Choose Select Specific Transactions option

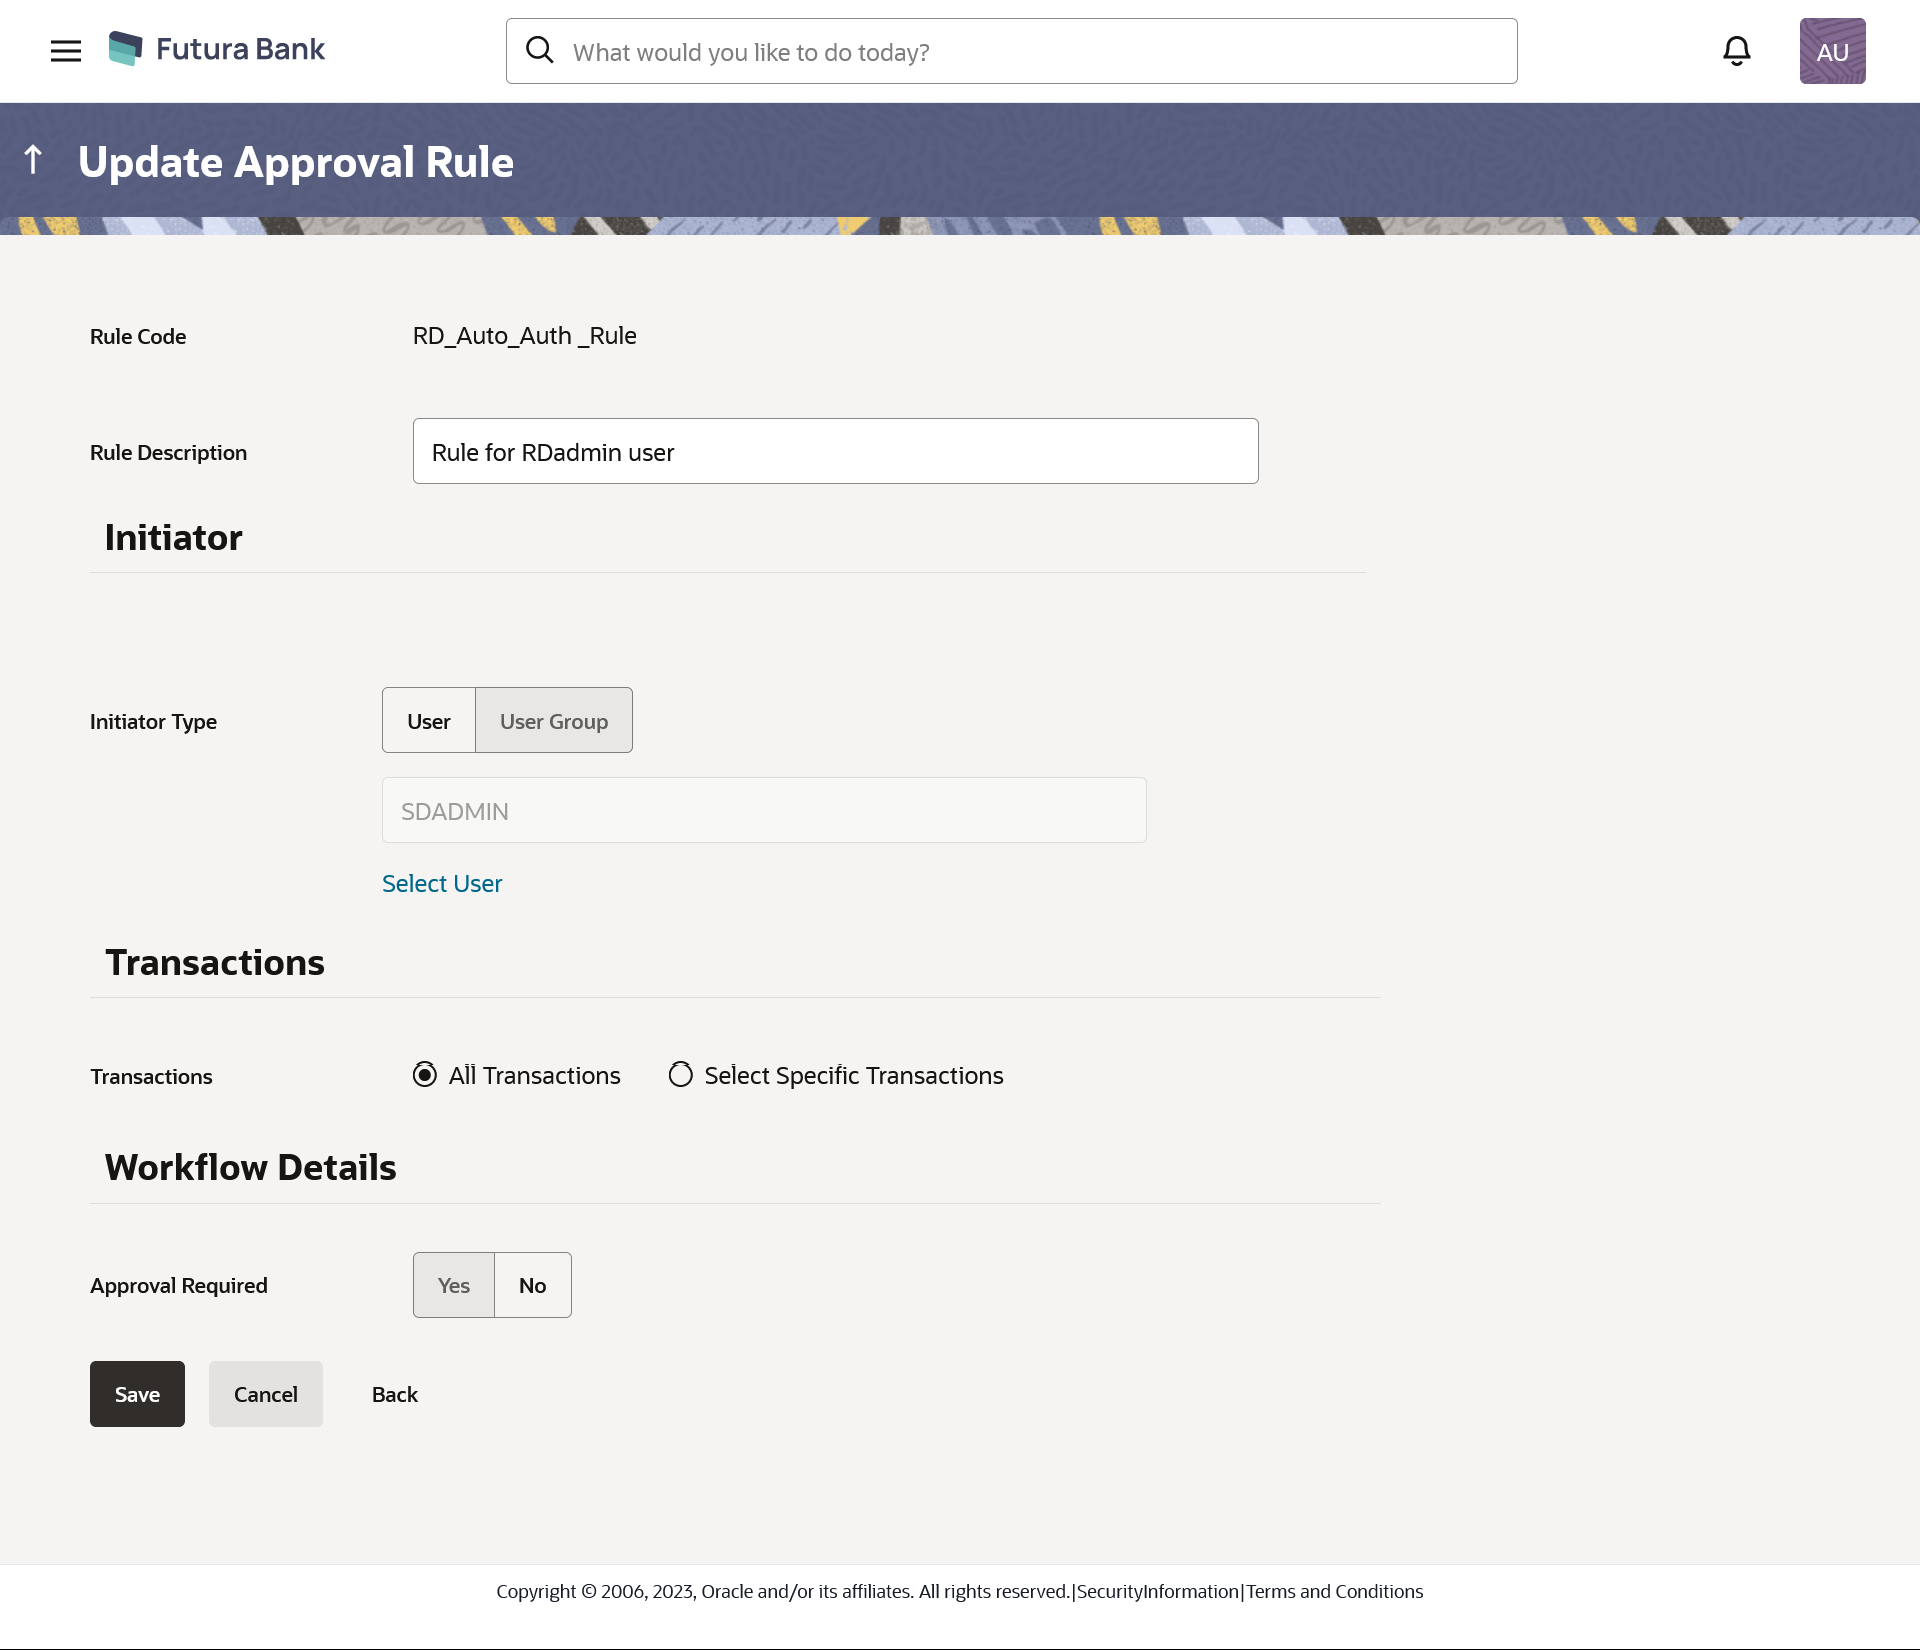[x=681, y=1075]
